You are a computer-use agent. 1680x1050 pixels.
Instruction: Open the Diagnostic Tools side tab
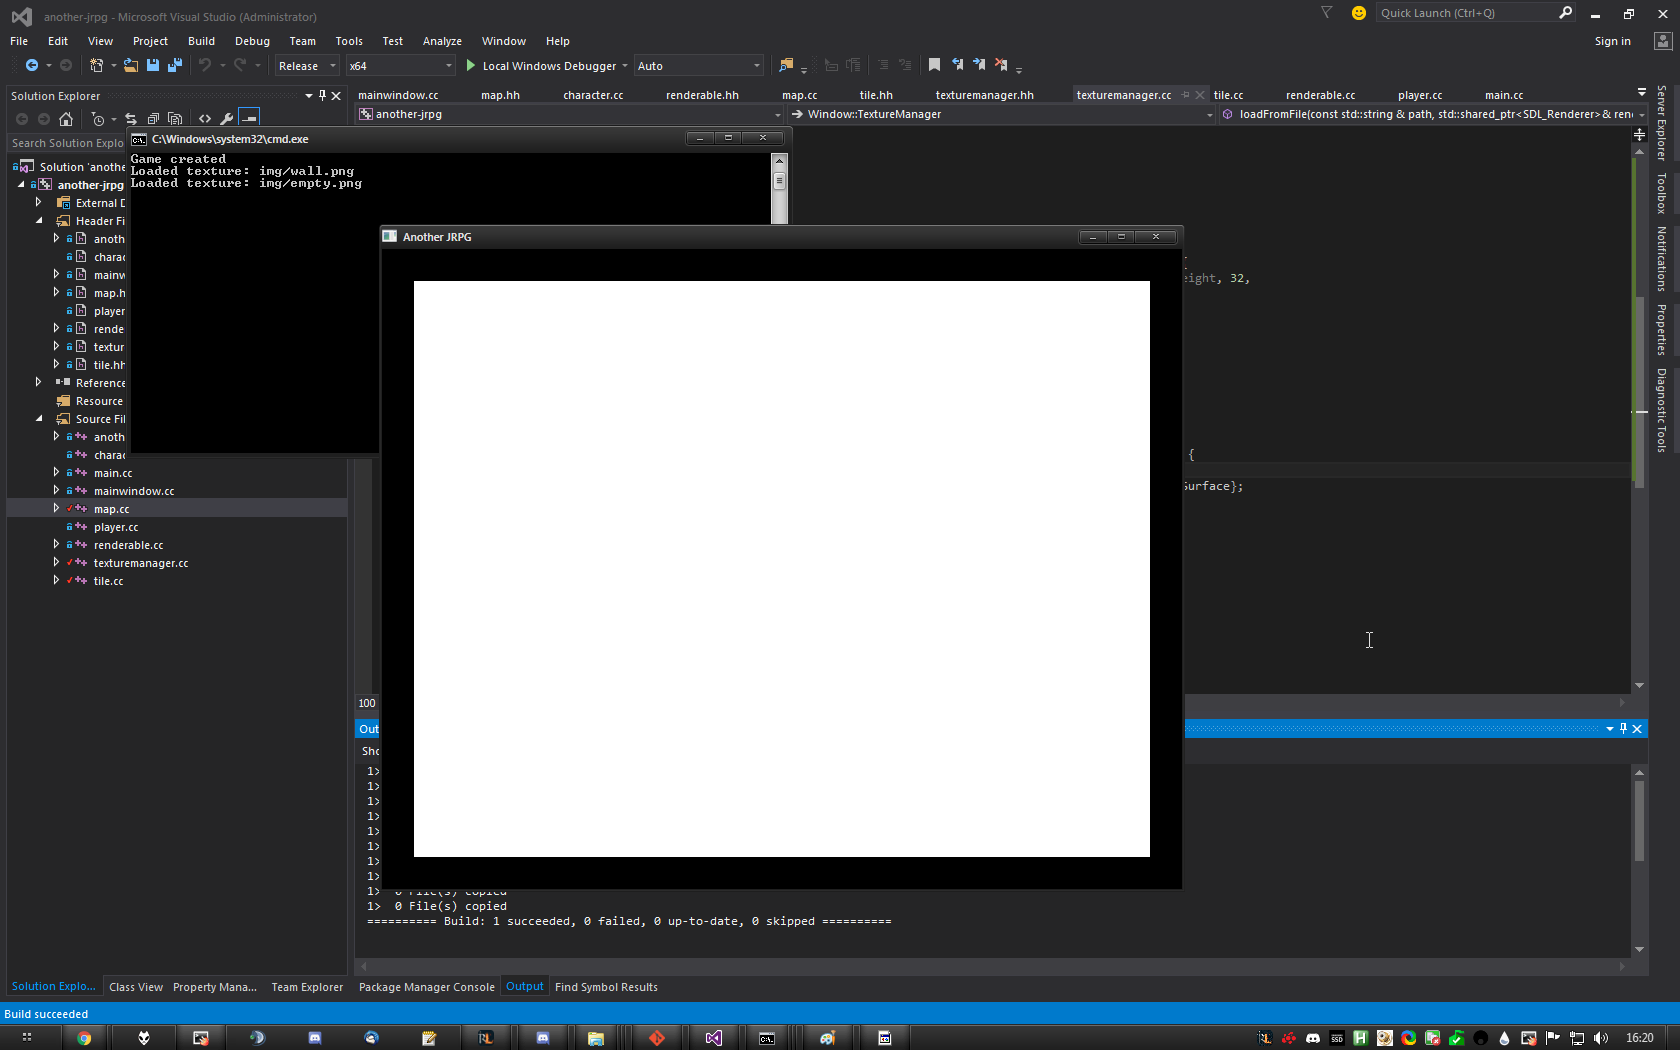(x=1661, y=410)
